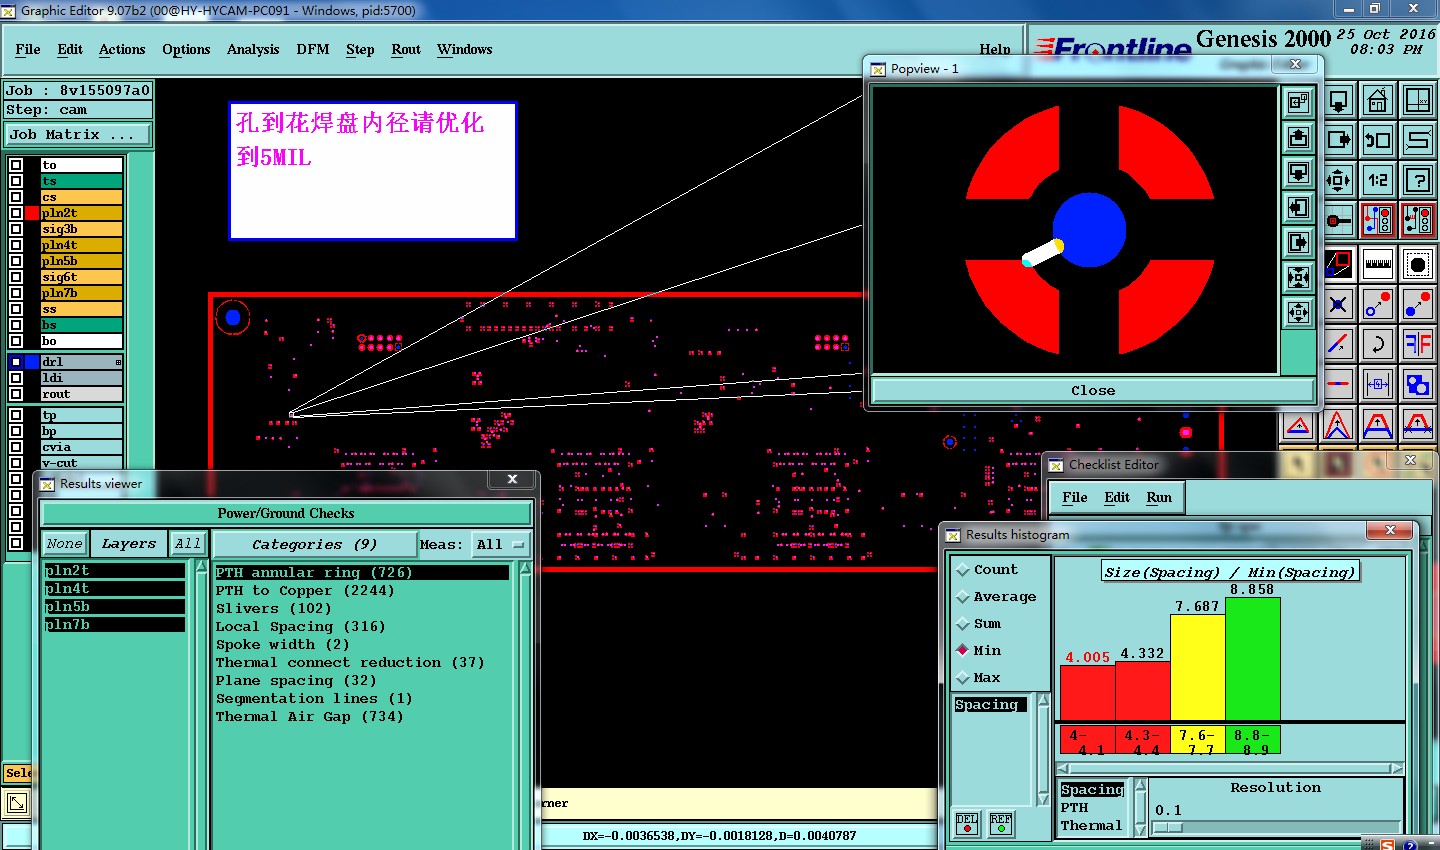The image size is (1440, 850).
Task: Click the ruler measure tool icon
Action: pos(1378,264)
